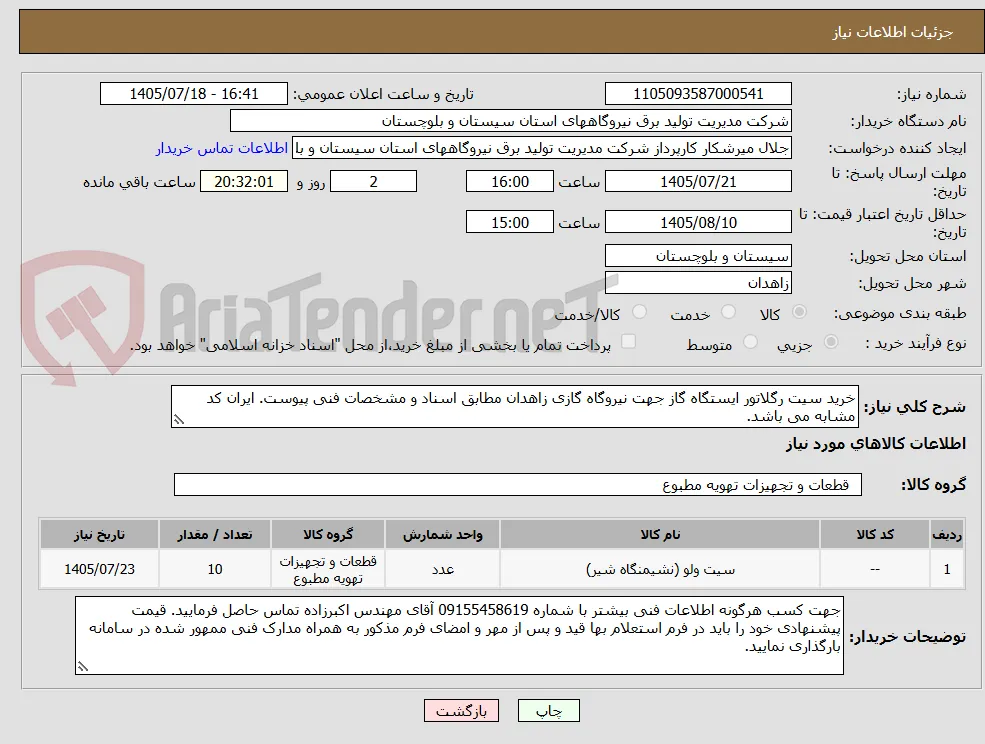The height and width of the screenshot is (744, 985).
Task: Click the row number cell 1
Action: pos(947,569)
